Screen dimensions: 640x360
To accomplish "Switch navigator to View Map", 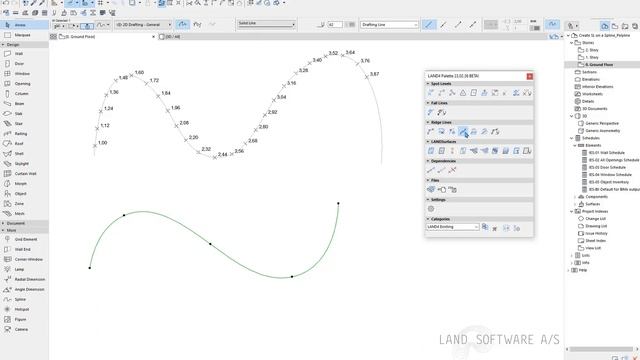I will [615, 26].
